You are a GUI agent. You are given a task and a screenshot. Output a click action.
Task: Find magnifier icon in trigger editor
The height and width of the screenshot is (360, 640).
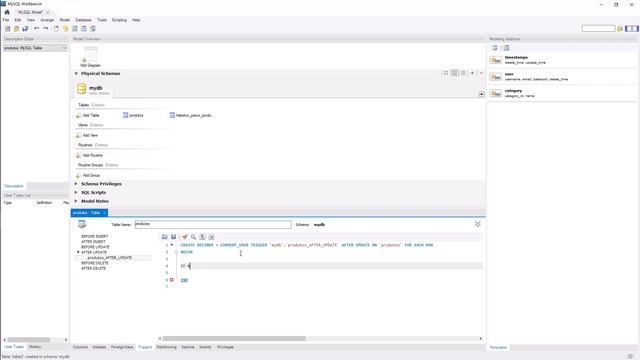(193, 237)
